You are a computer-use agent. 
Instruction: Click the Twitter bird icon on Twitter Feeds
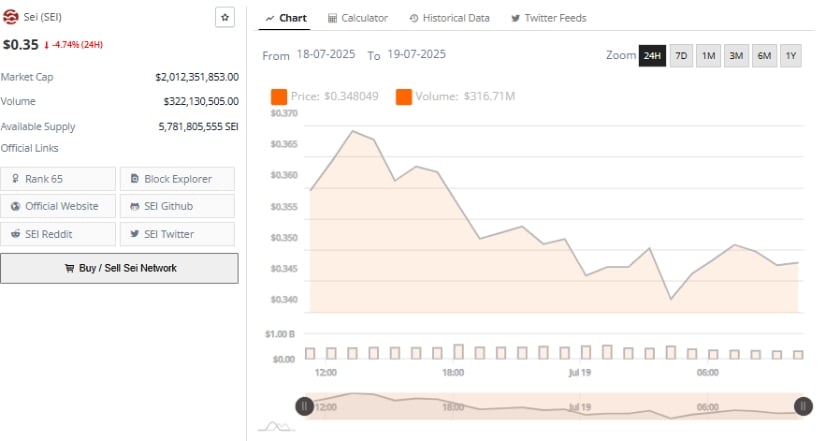click(x=516, y=18)
